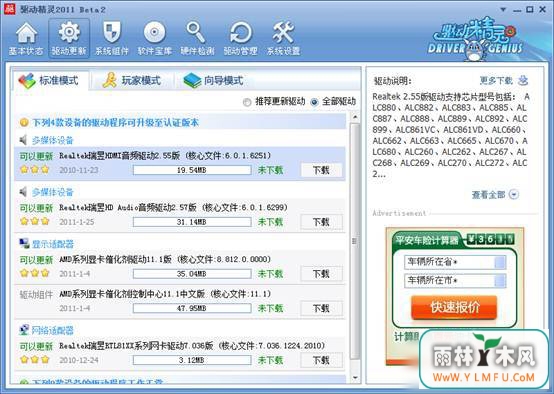
Task: Download AMD Catalyst driver 11.1
Action: point(321,274)
